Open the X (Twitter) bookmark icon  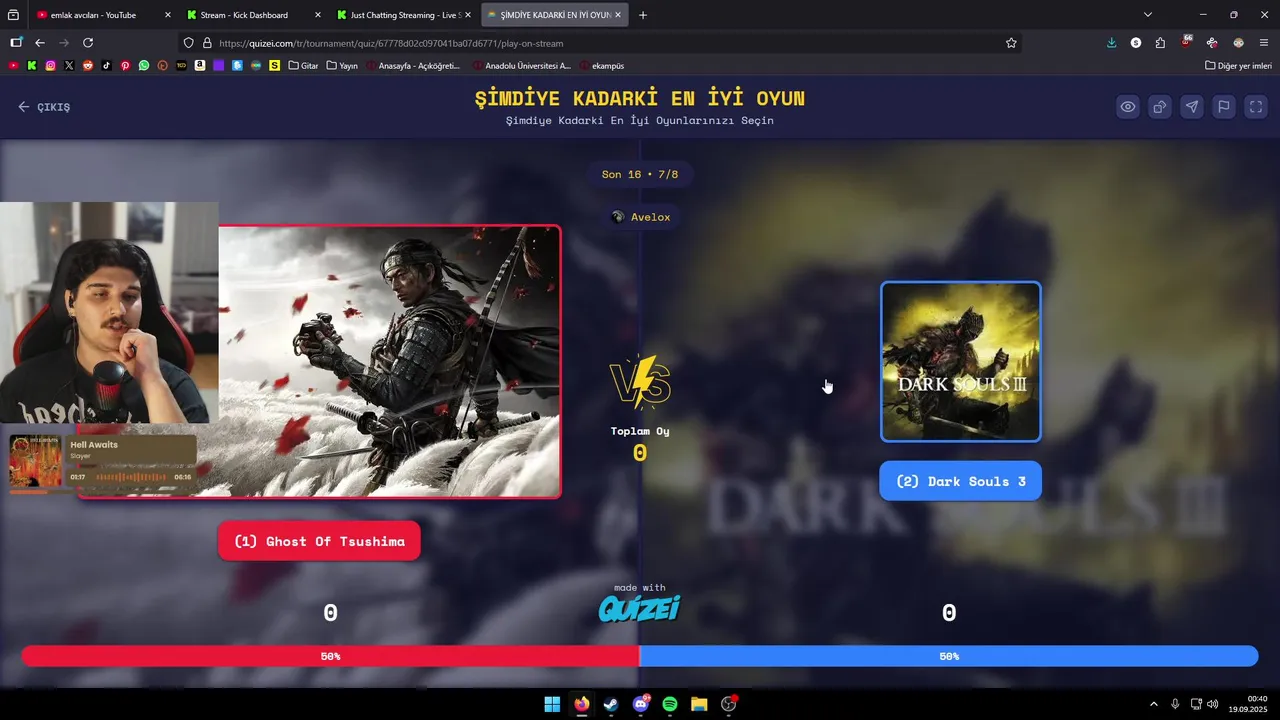[69, 66]
